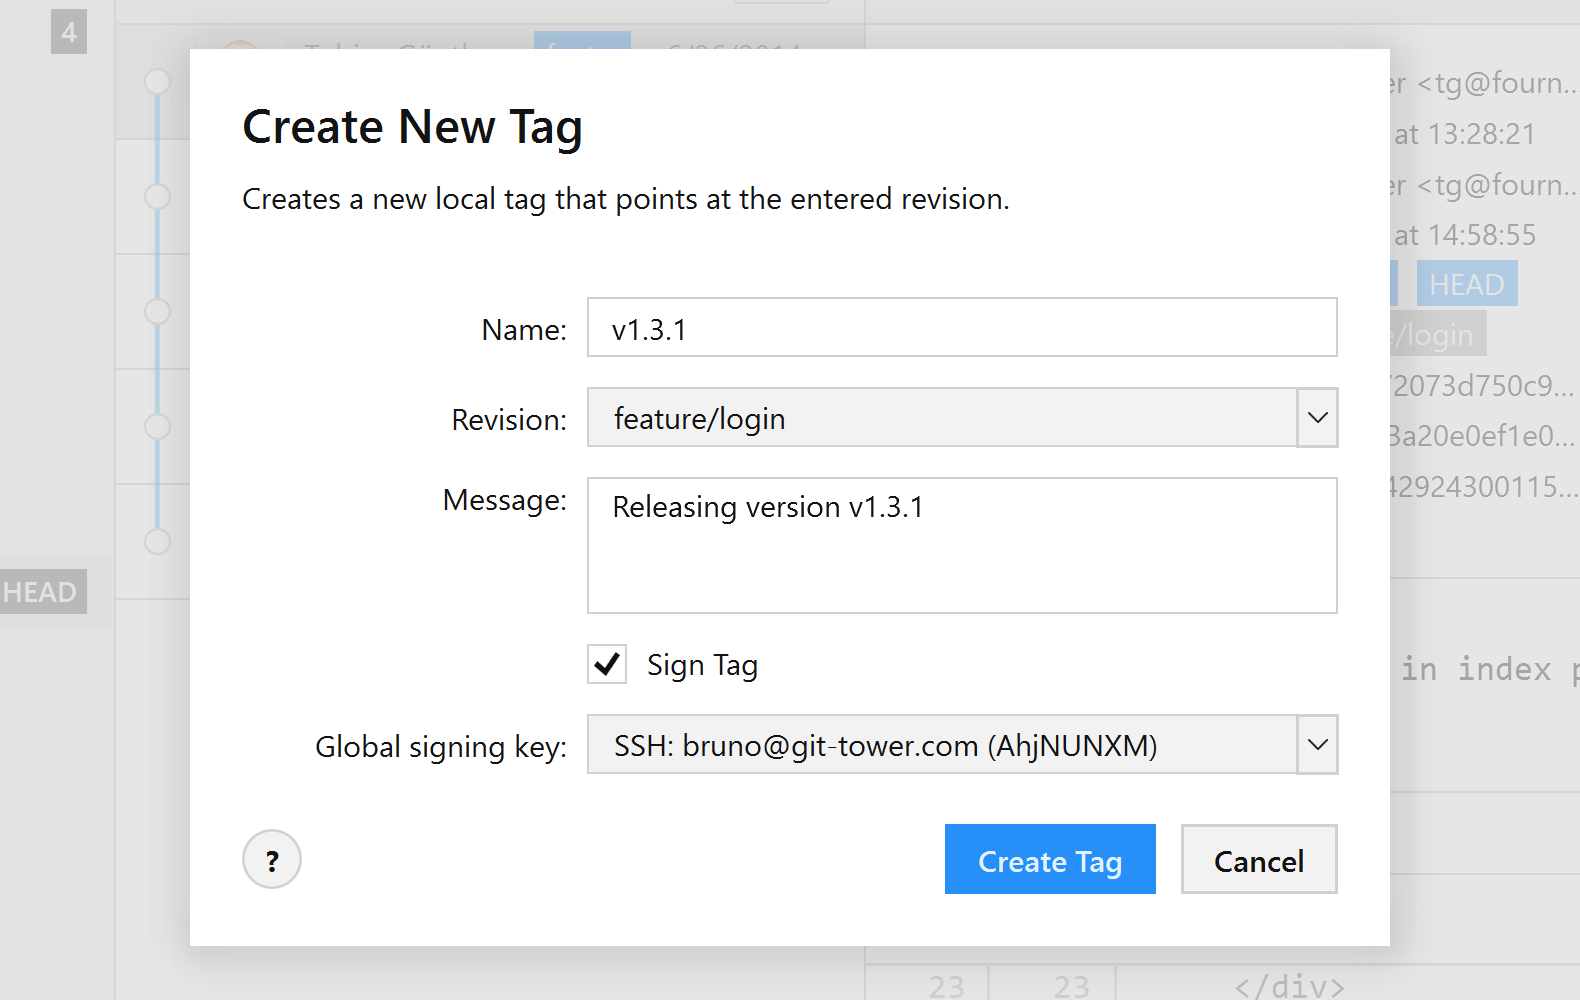Click the 'Sign Tag' label text

coord(702,666)
